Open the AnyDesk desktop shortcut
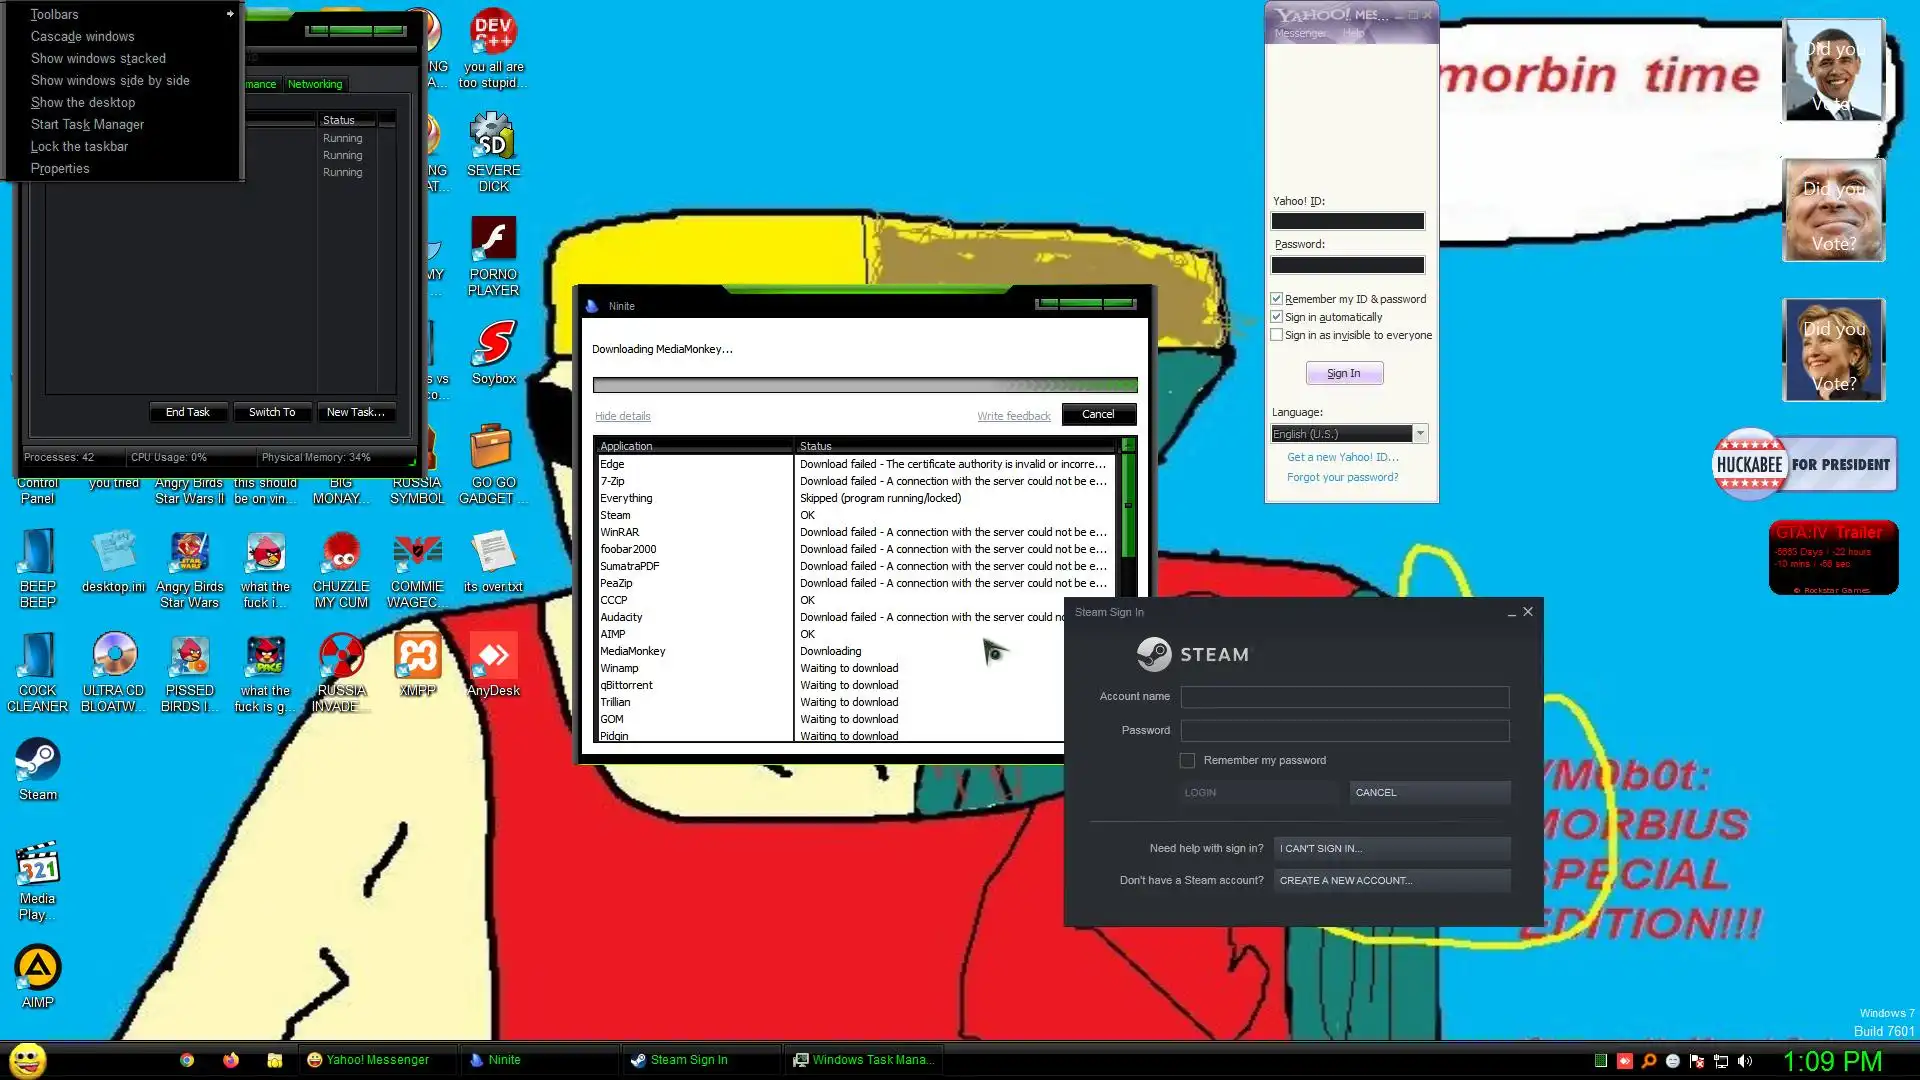Viewport: 1920px width, 1080px height. point(493,657)
